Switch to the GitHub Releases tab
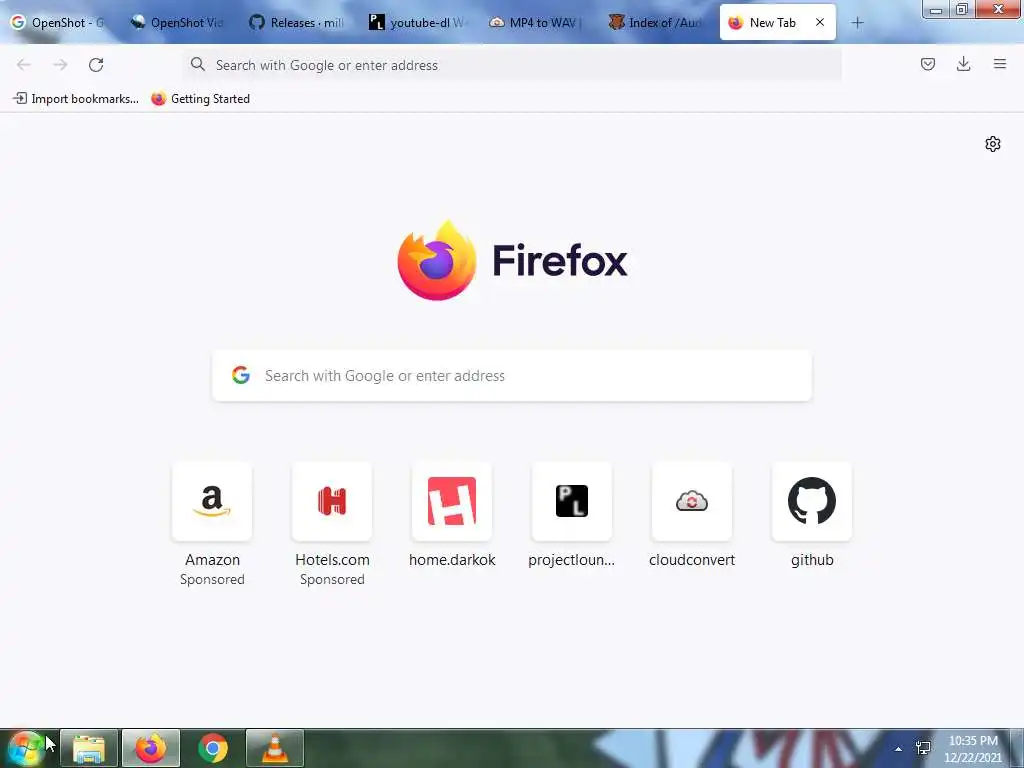1024x768 pixels. [x=298, y=23]
